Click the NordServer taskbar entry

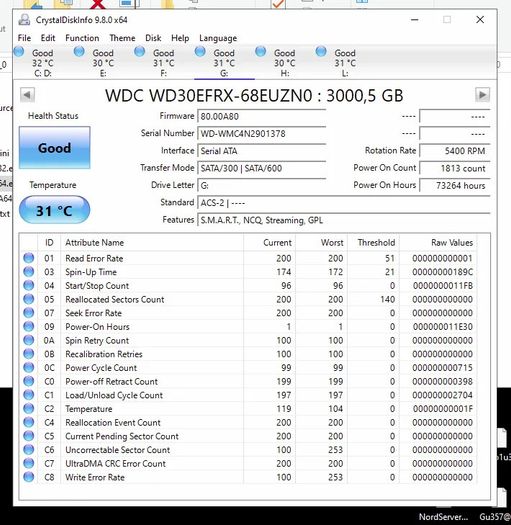point(443,517)
